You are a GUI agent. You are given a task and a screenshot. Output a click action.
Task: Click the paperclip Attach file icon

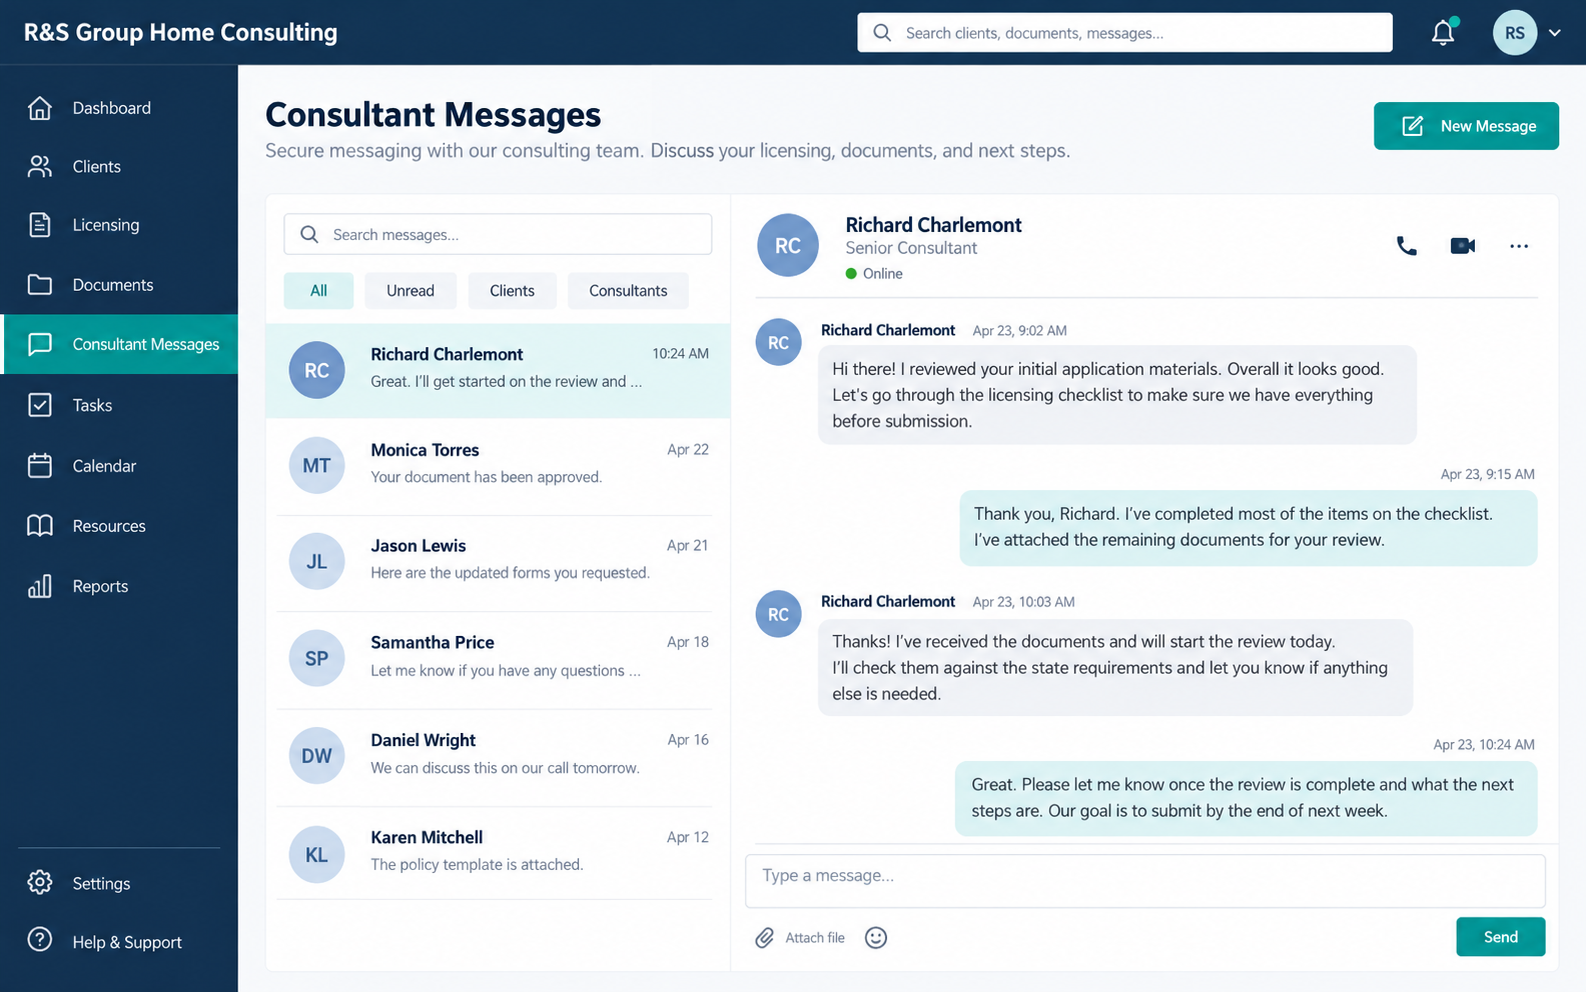(764, 938)
